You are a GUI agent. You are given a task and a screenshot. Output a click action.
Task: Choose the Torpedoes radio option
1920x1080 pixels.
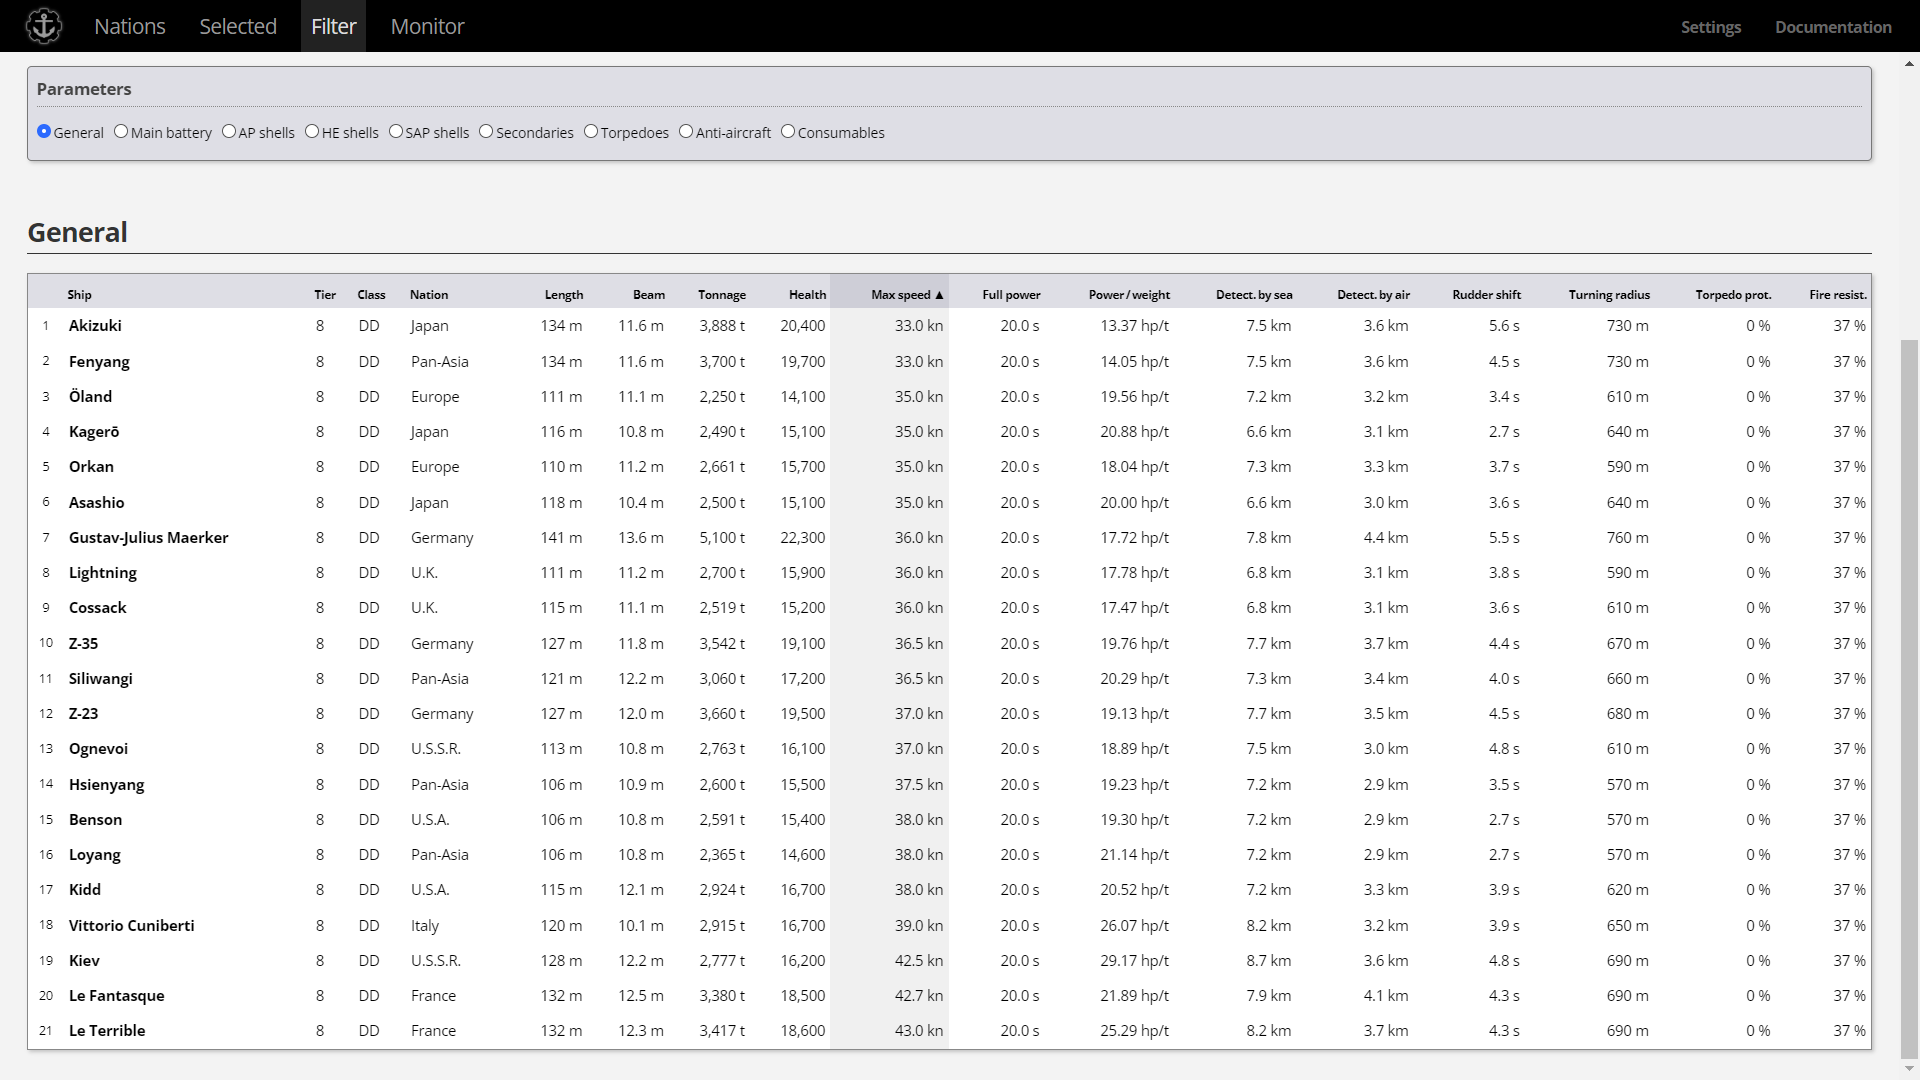click(591, 131)
